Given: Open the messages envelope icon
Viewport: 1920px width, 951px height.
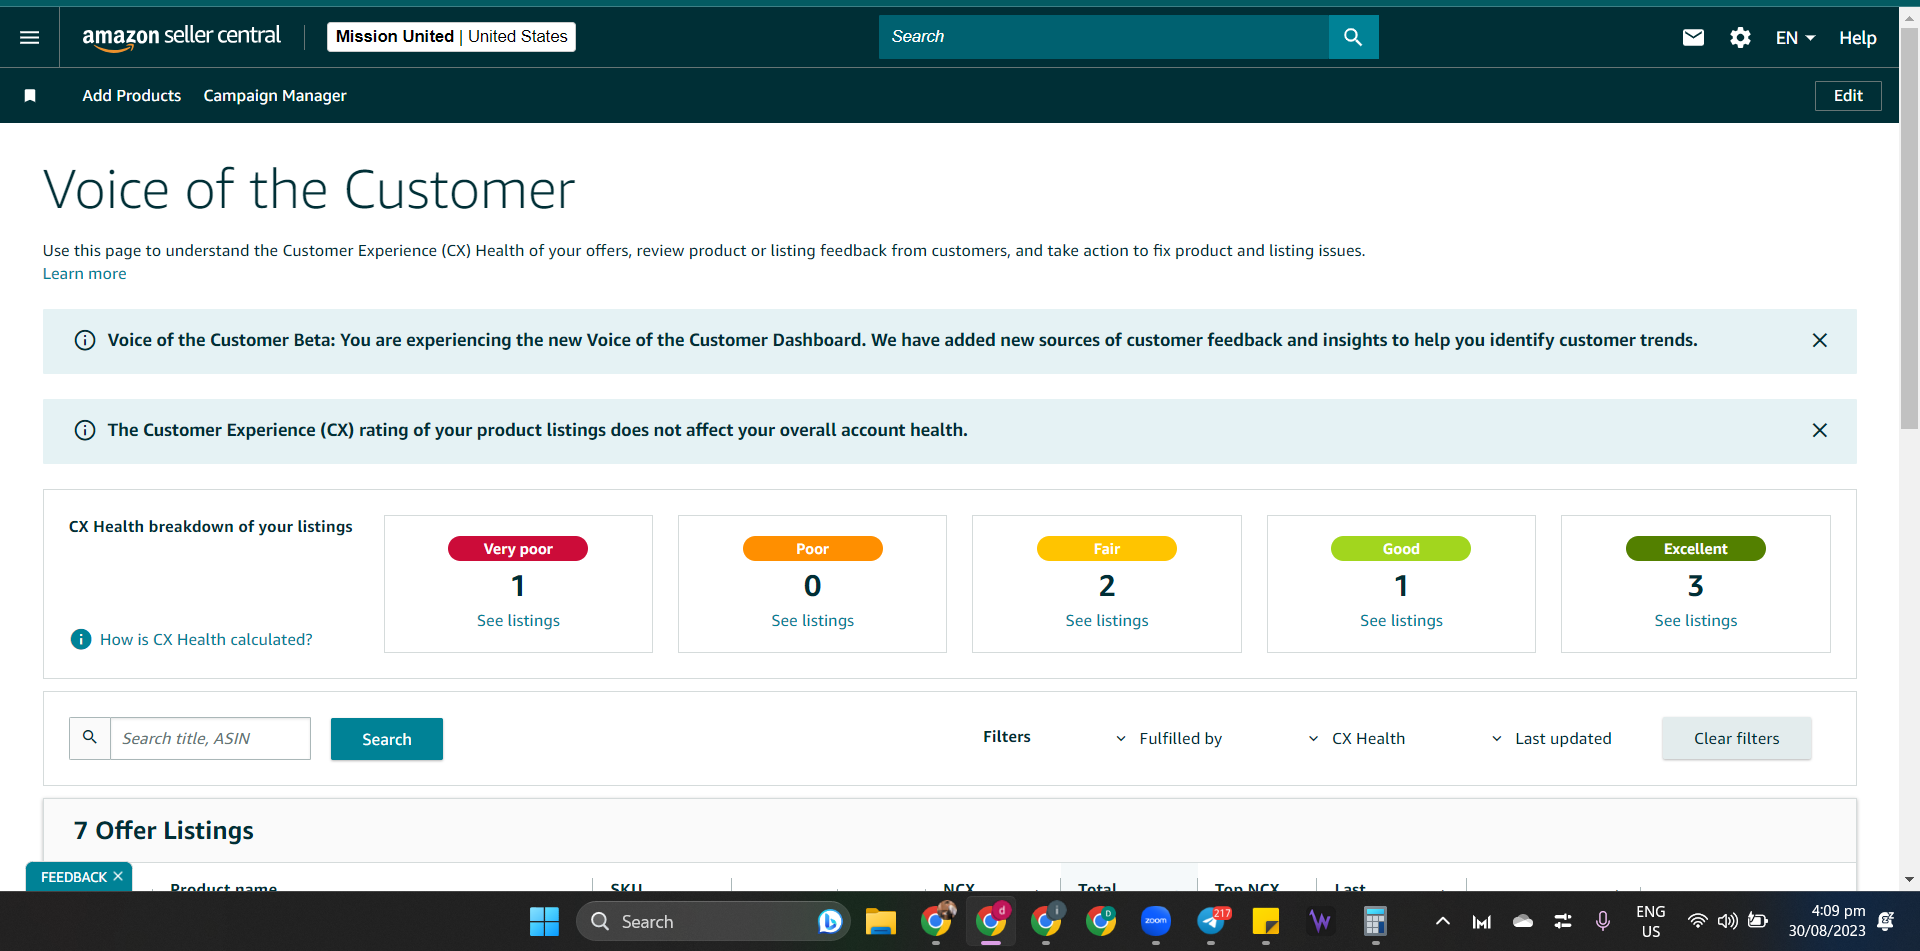Looking at the screenshot, I should [1693, 37].
